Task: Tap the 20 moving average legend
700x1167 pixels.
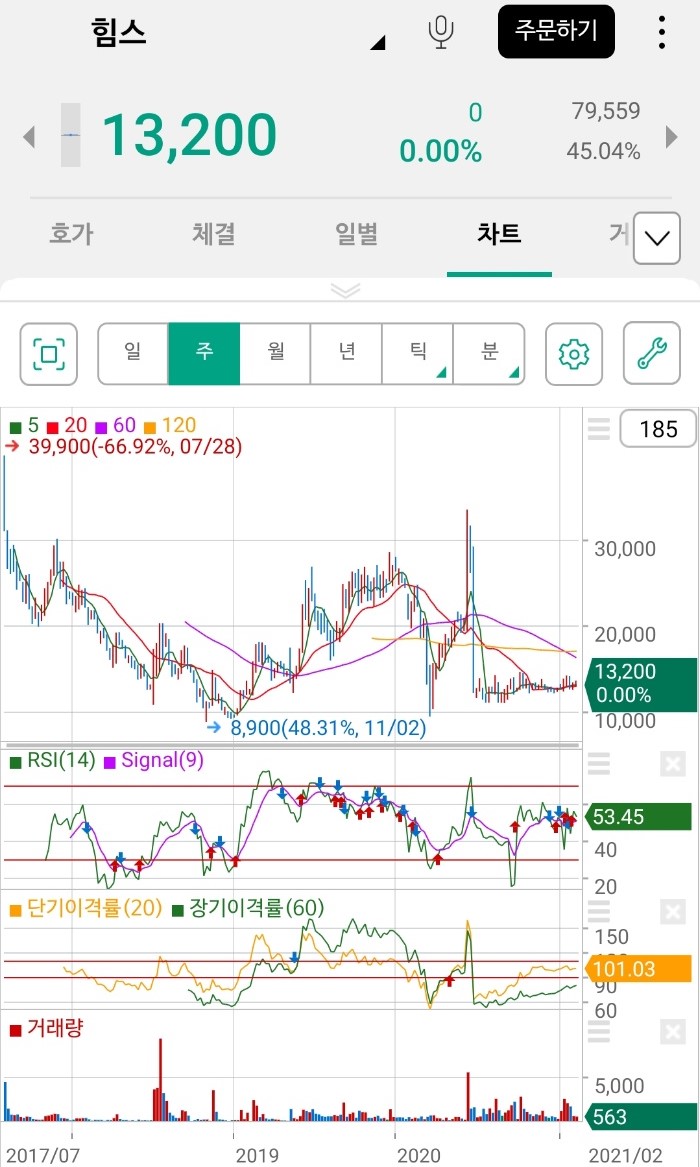Action: pos(67,426)
